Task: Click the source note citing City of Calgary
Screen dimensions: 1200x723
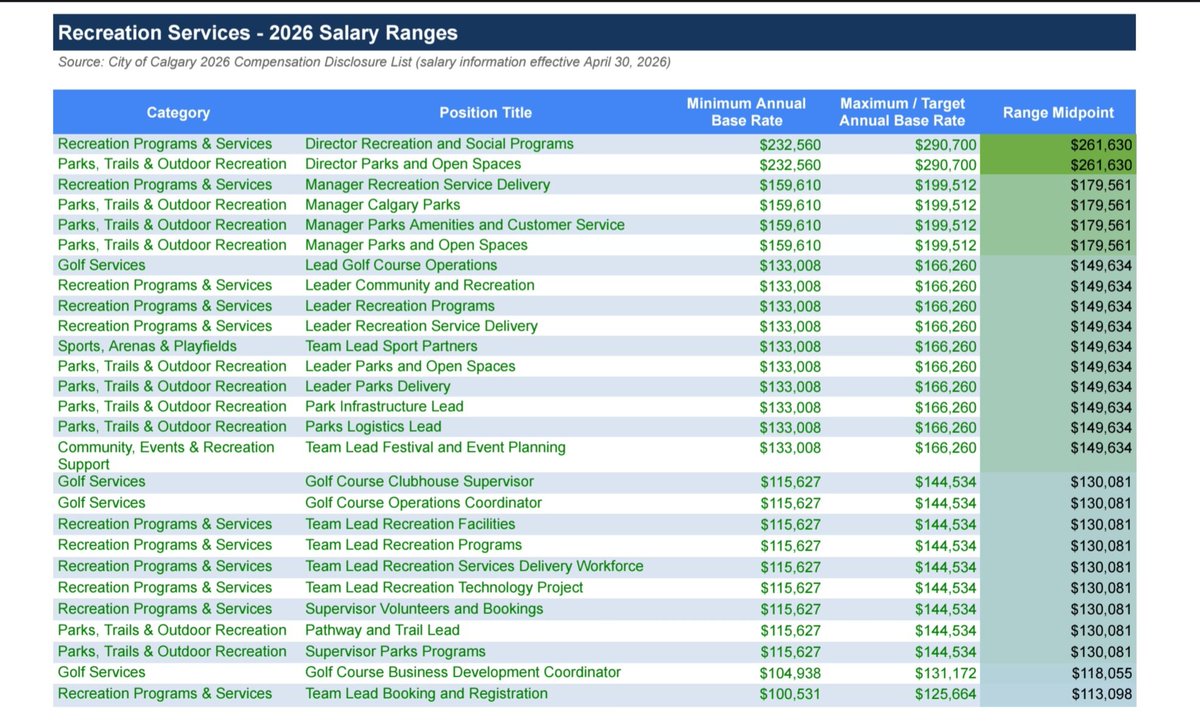Action: click(364, 62)
